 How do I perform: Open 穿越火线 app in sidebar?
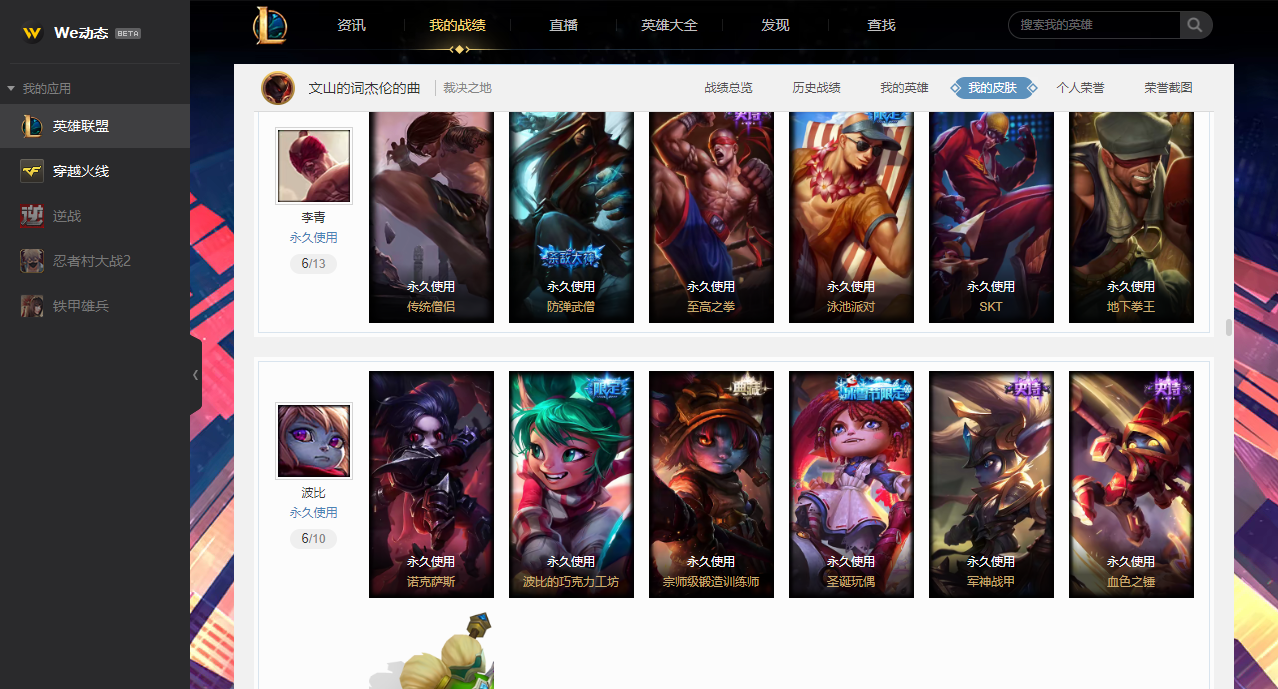click(x=95, y=171)
